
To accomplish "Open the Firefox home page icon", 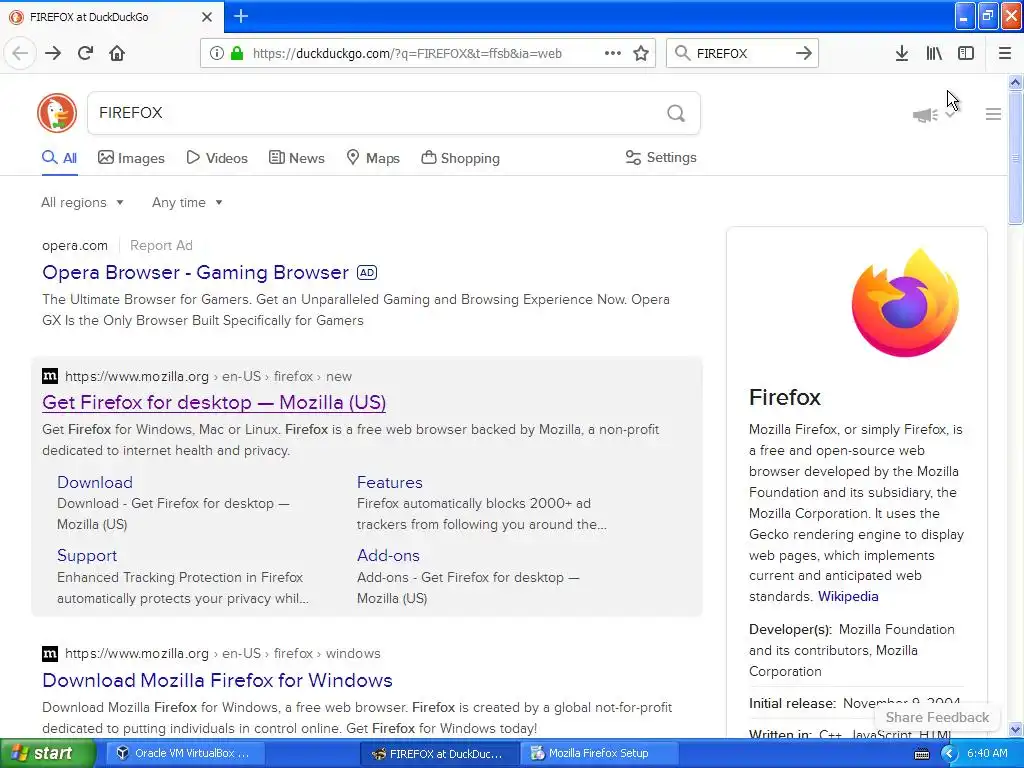I will (117, 53).
